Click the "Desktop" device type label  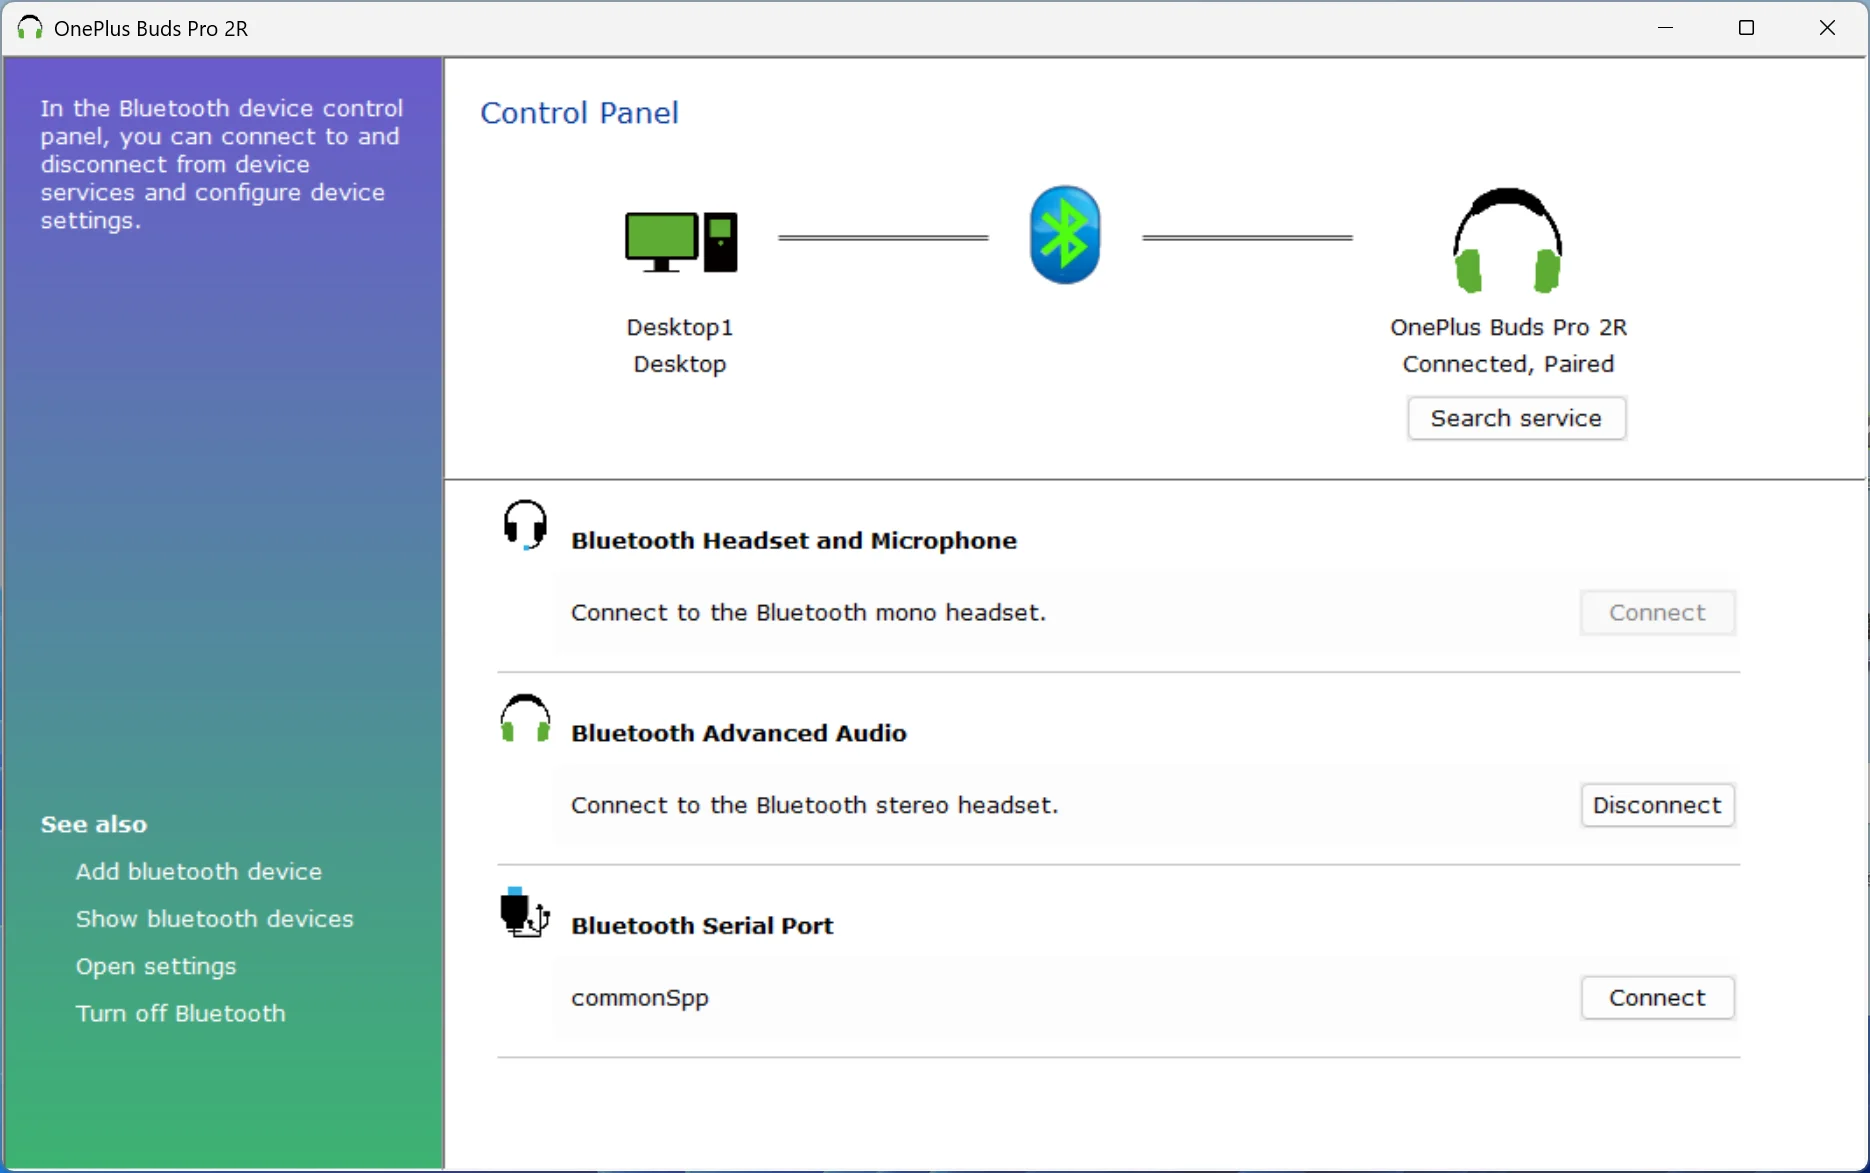680,364
